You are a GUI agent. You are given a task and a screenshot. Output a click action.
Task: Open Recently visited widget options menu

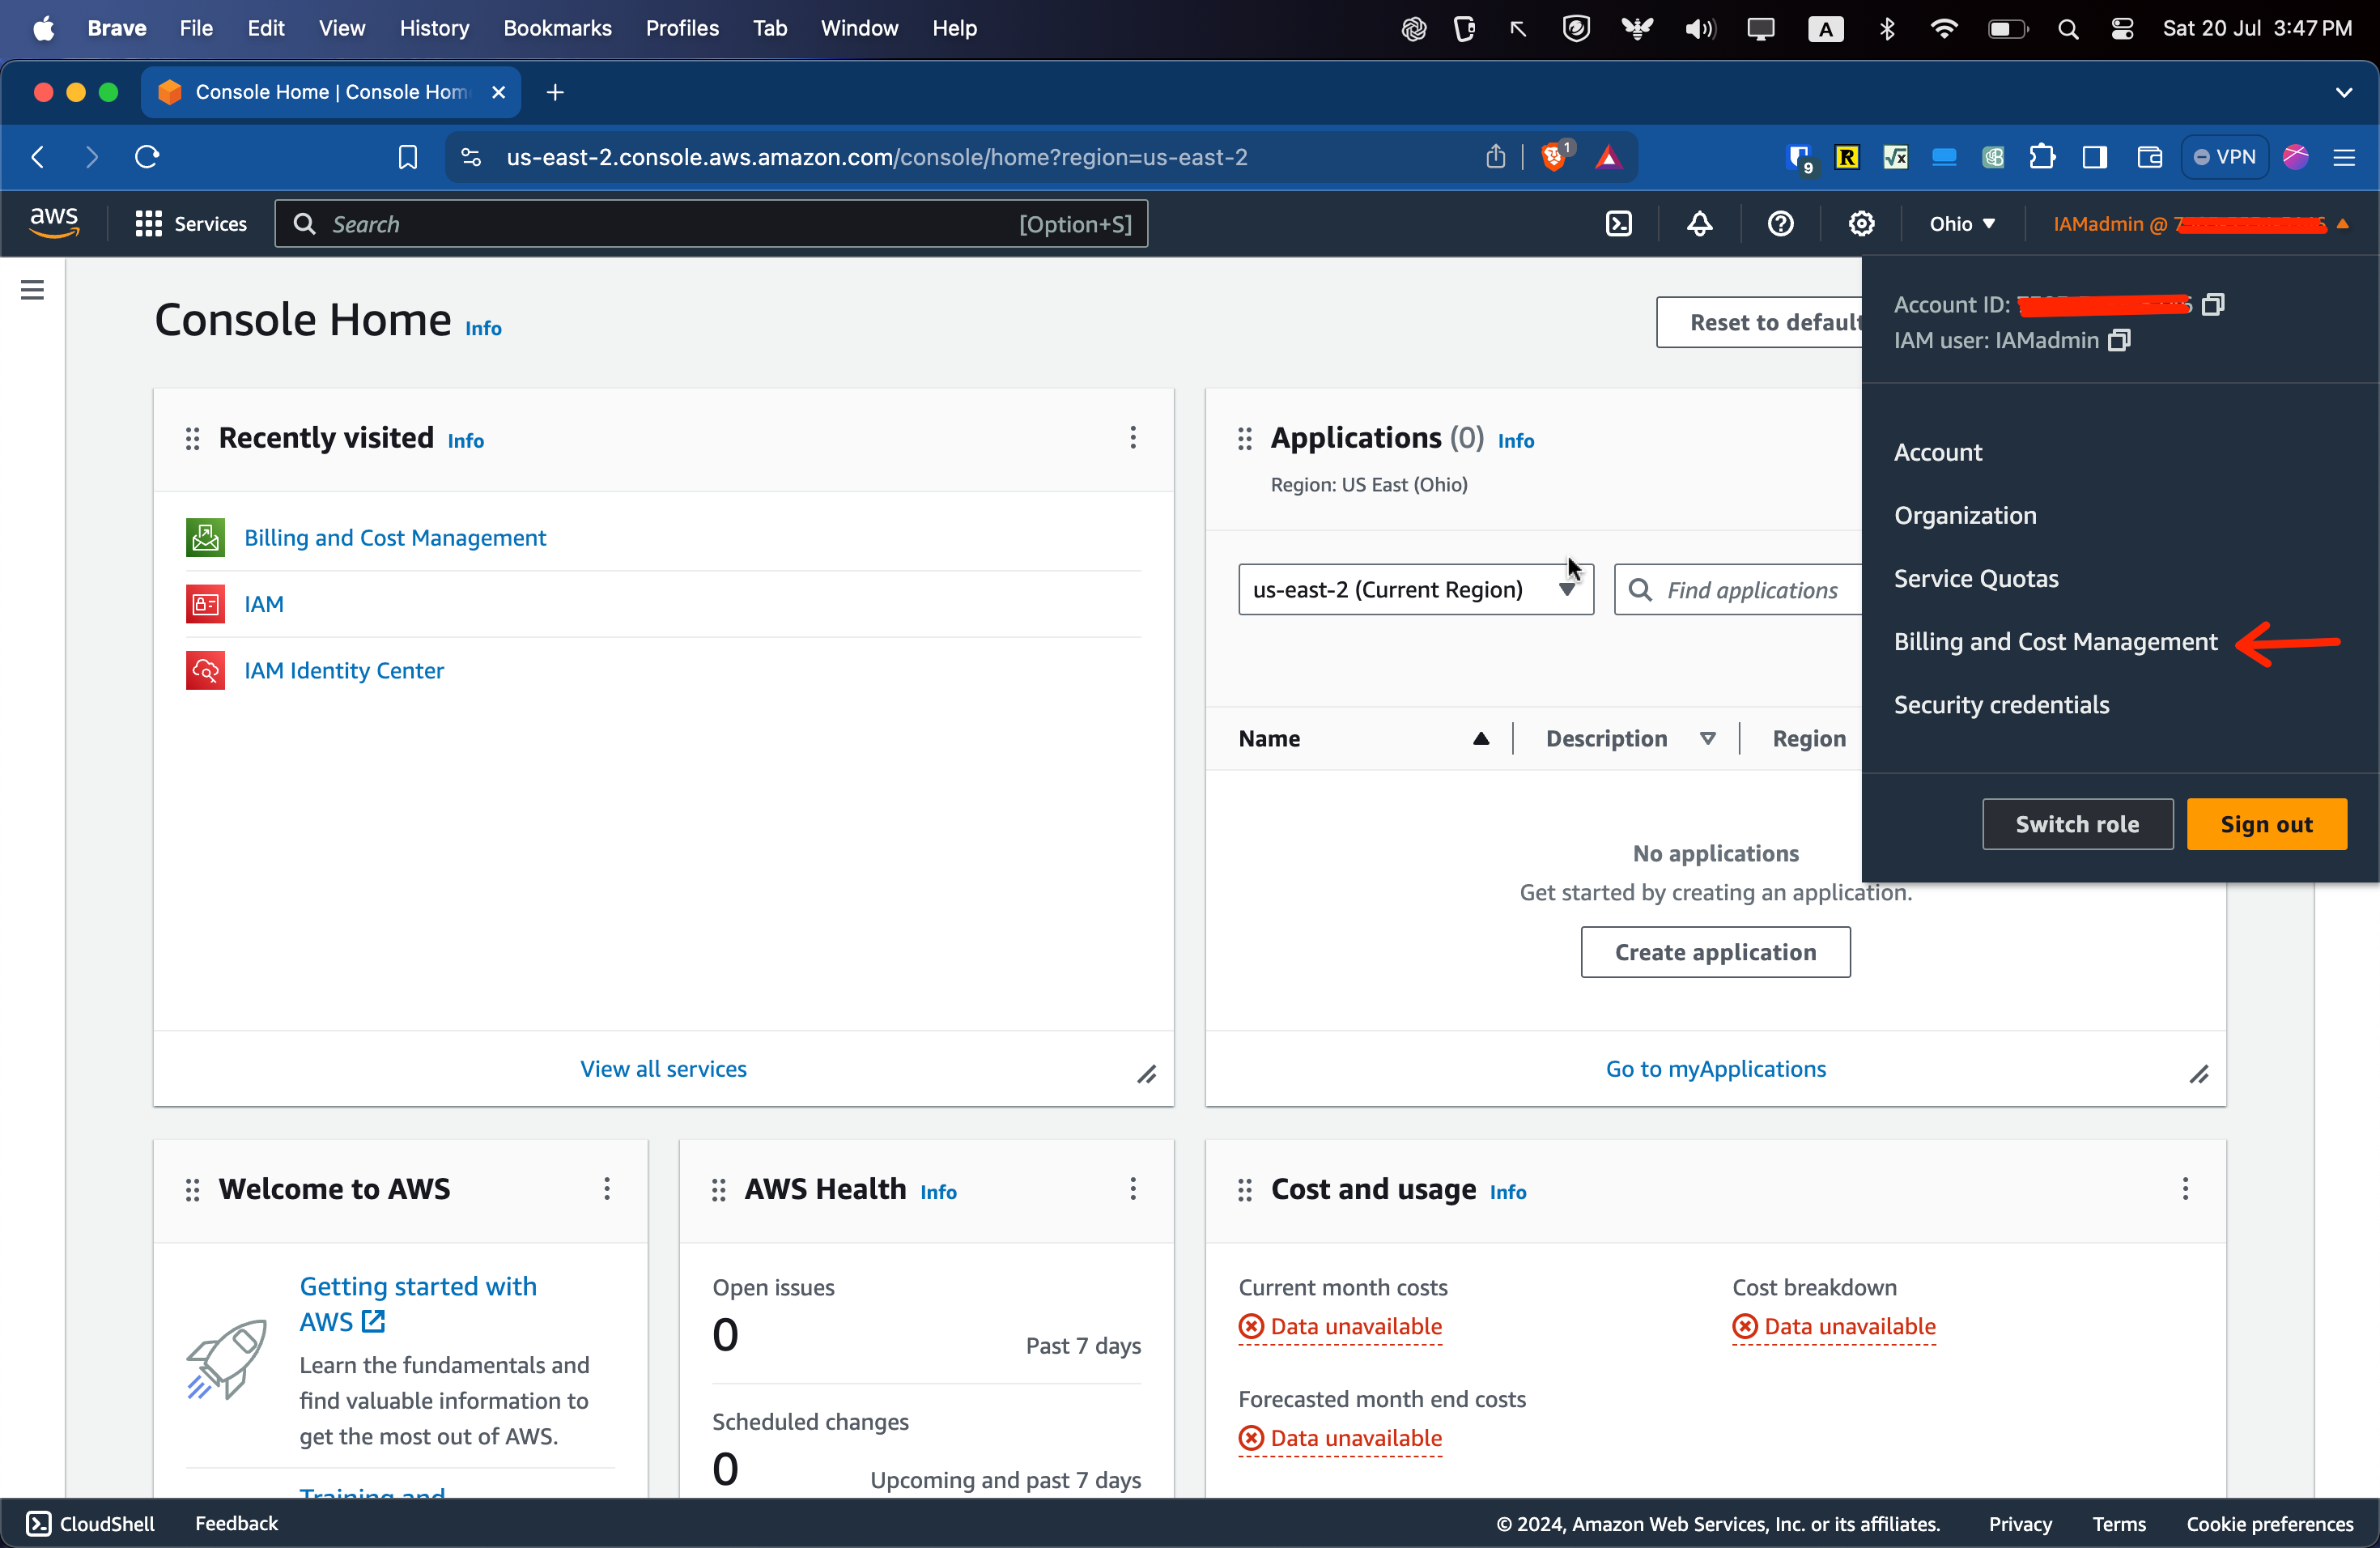click(x=1132, y=437)
